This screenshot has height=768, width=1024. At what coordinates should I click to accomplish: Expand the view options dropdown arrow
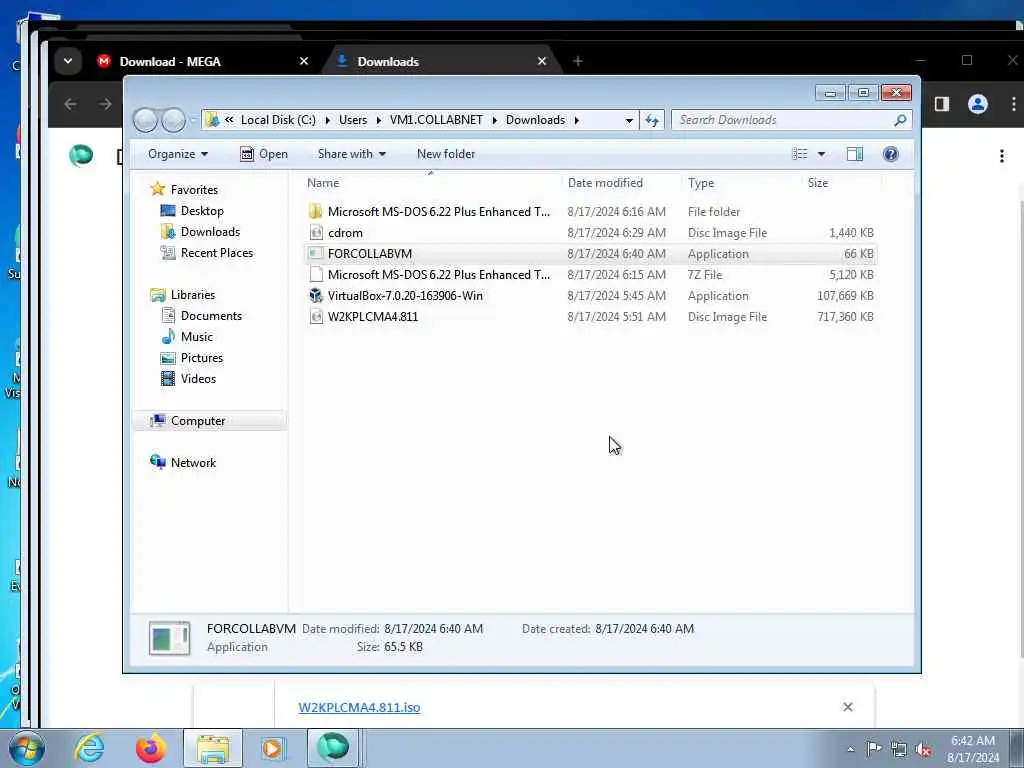822,154
